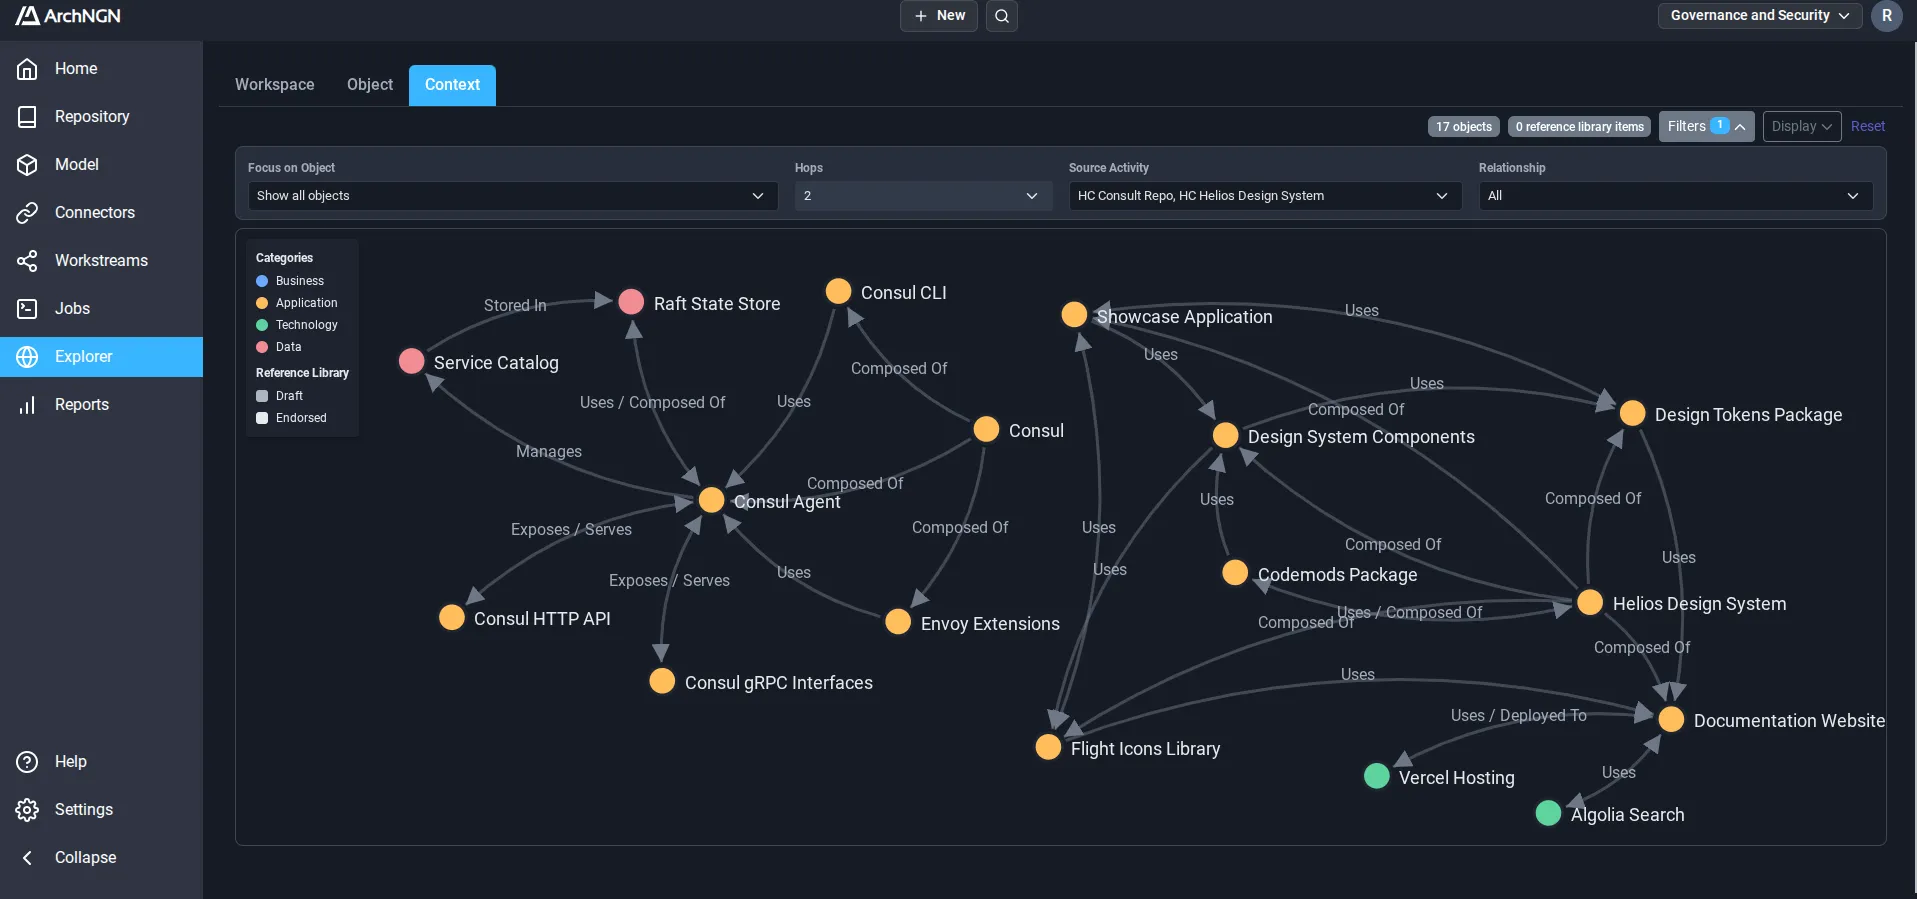Toggle the Technology category in legend

(x=297, y=325)
